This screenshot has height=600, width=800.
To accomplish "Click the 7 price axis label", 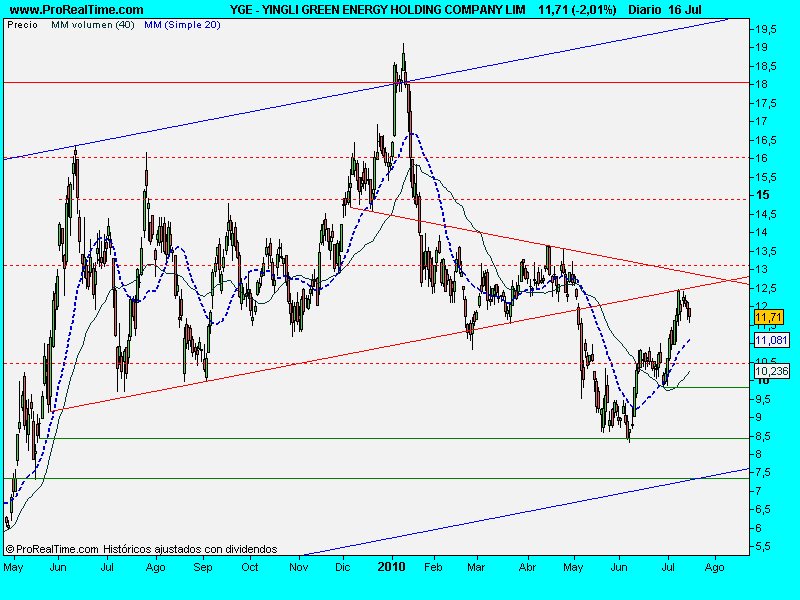I will [x=759, y=491].
